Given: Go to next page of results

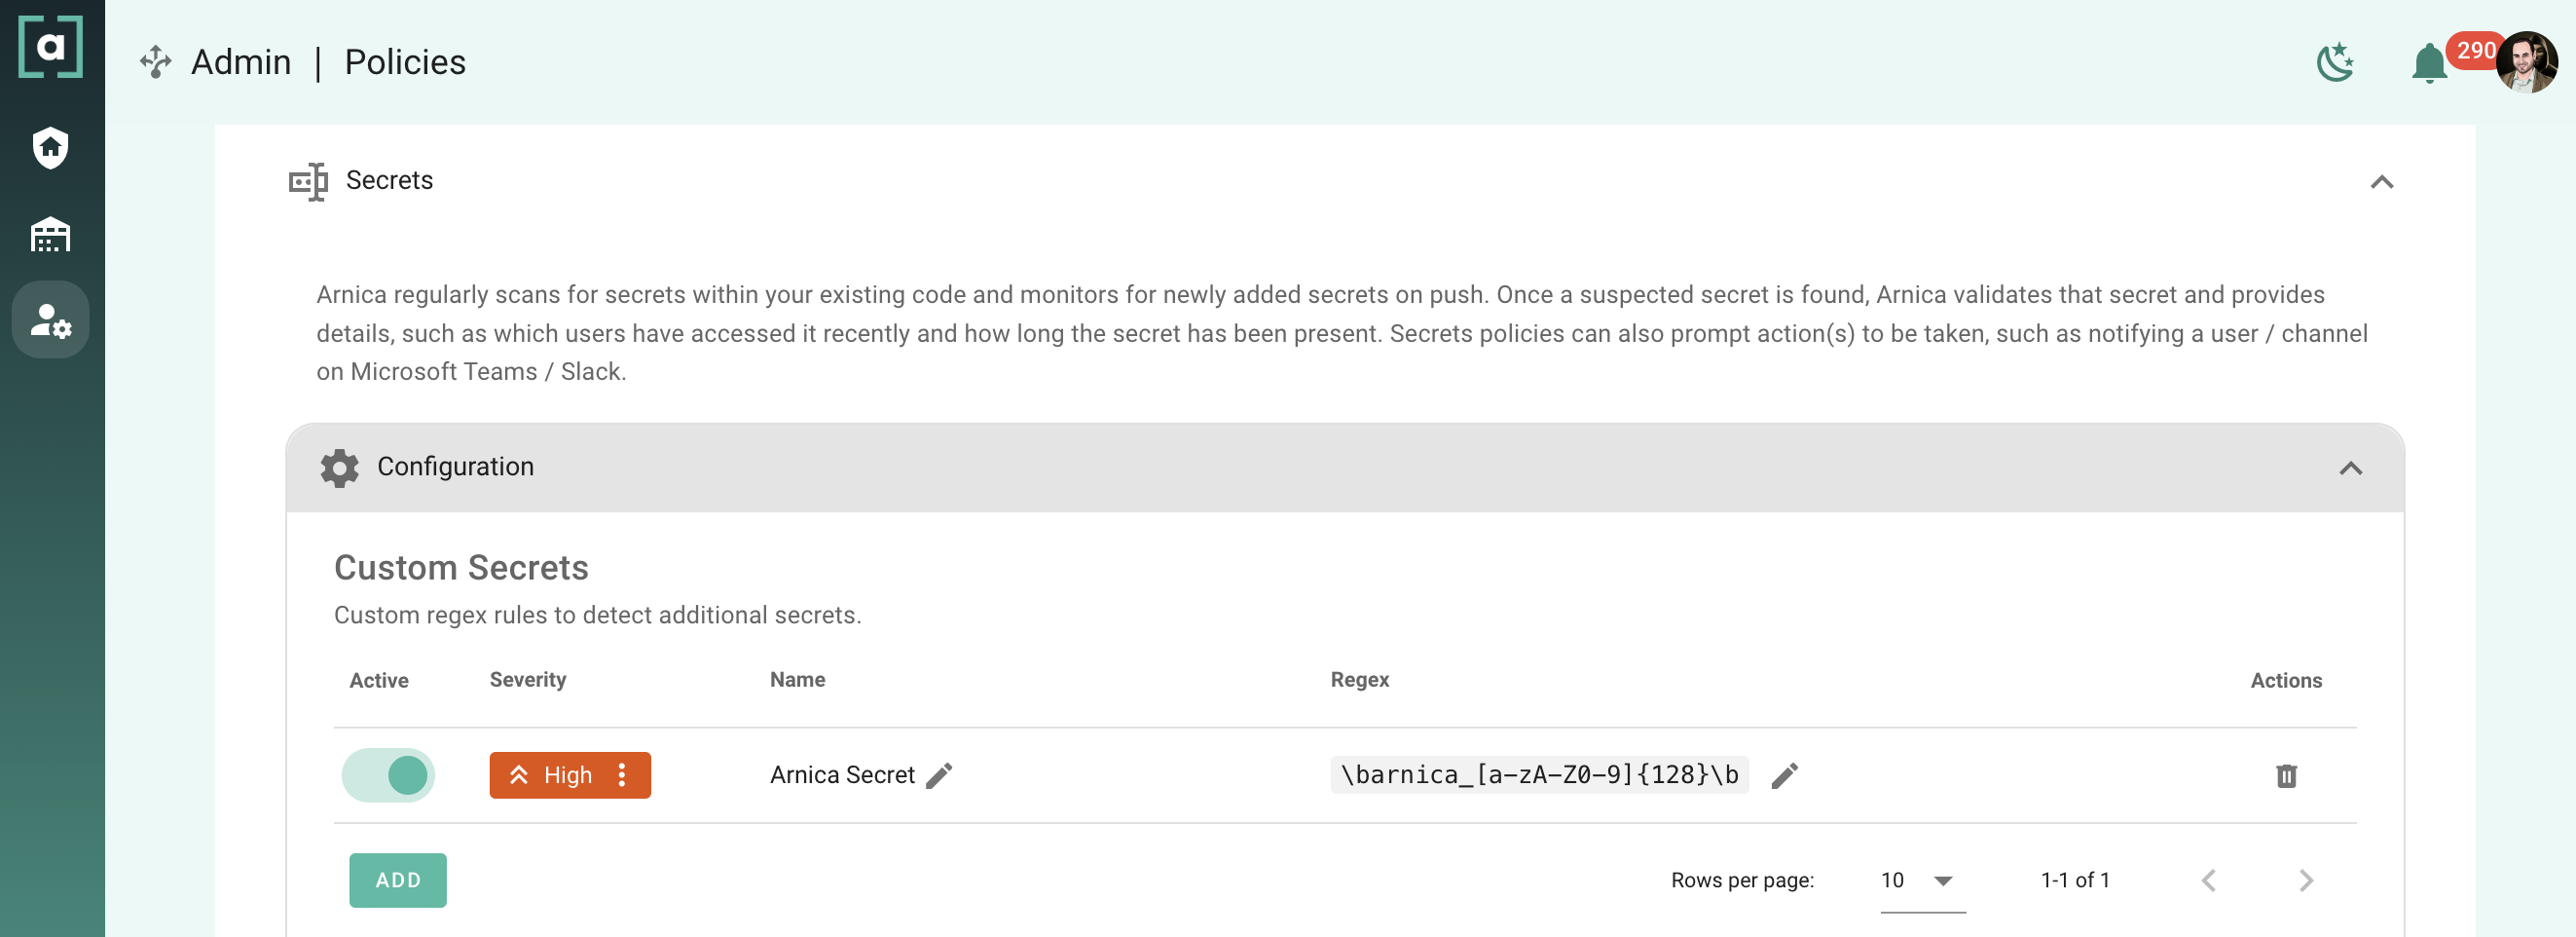Looking at the screenshot, I should coord(2305,881).
